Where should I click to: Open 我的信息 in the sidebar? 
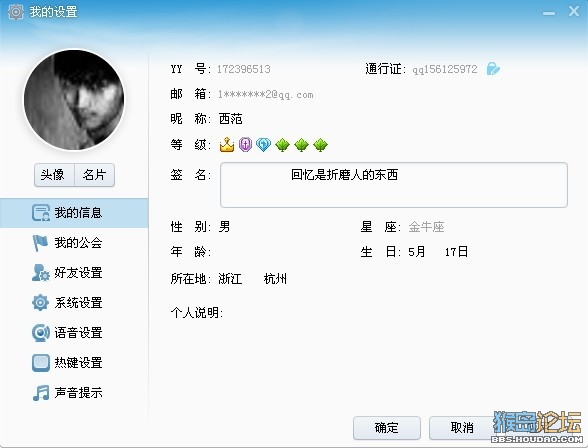click(74, 213)
